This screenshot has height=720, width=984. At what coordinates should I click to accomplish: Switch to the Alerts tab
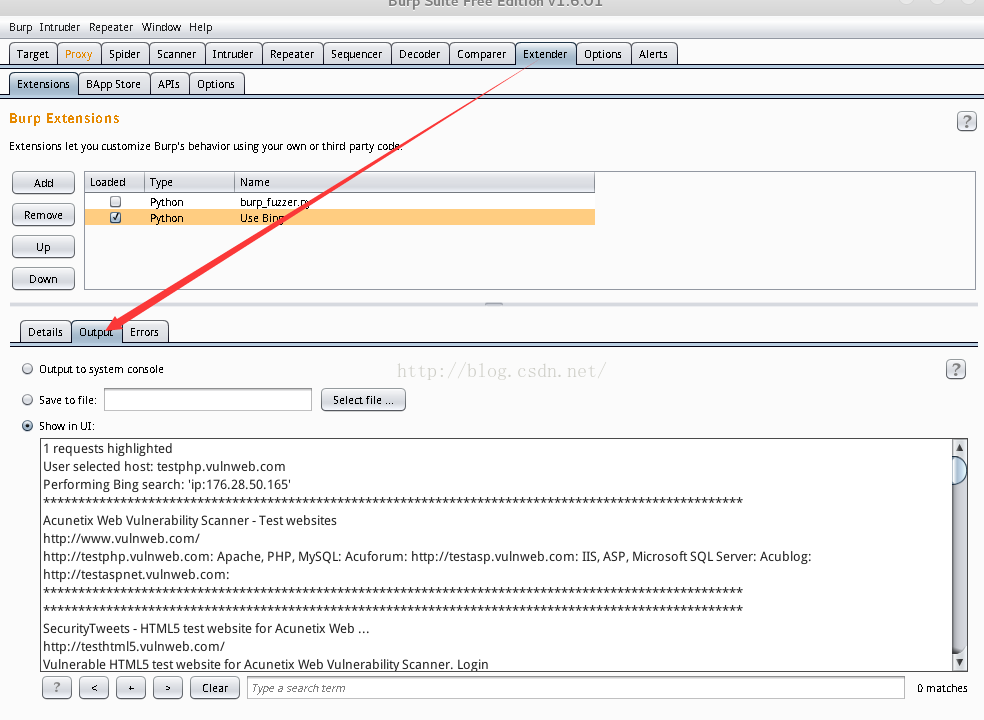coord(653,54)
